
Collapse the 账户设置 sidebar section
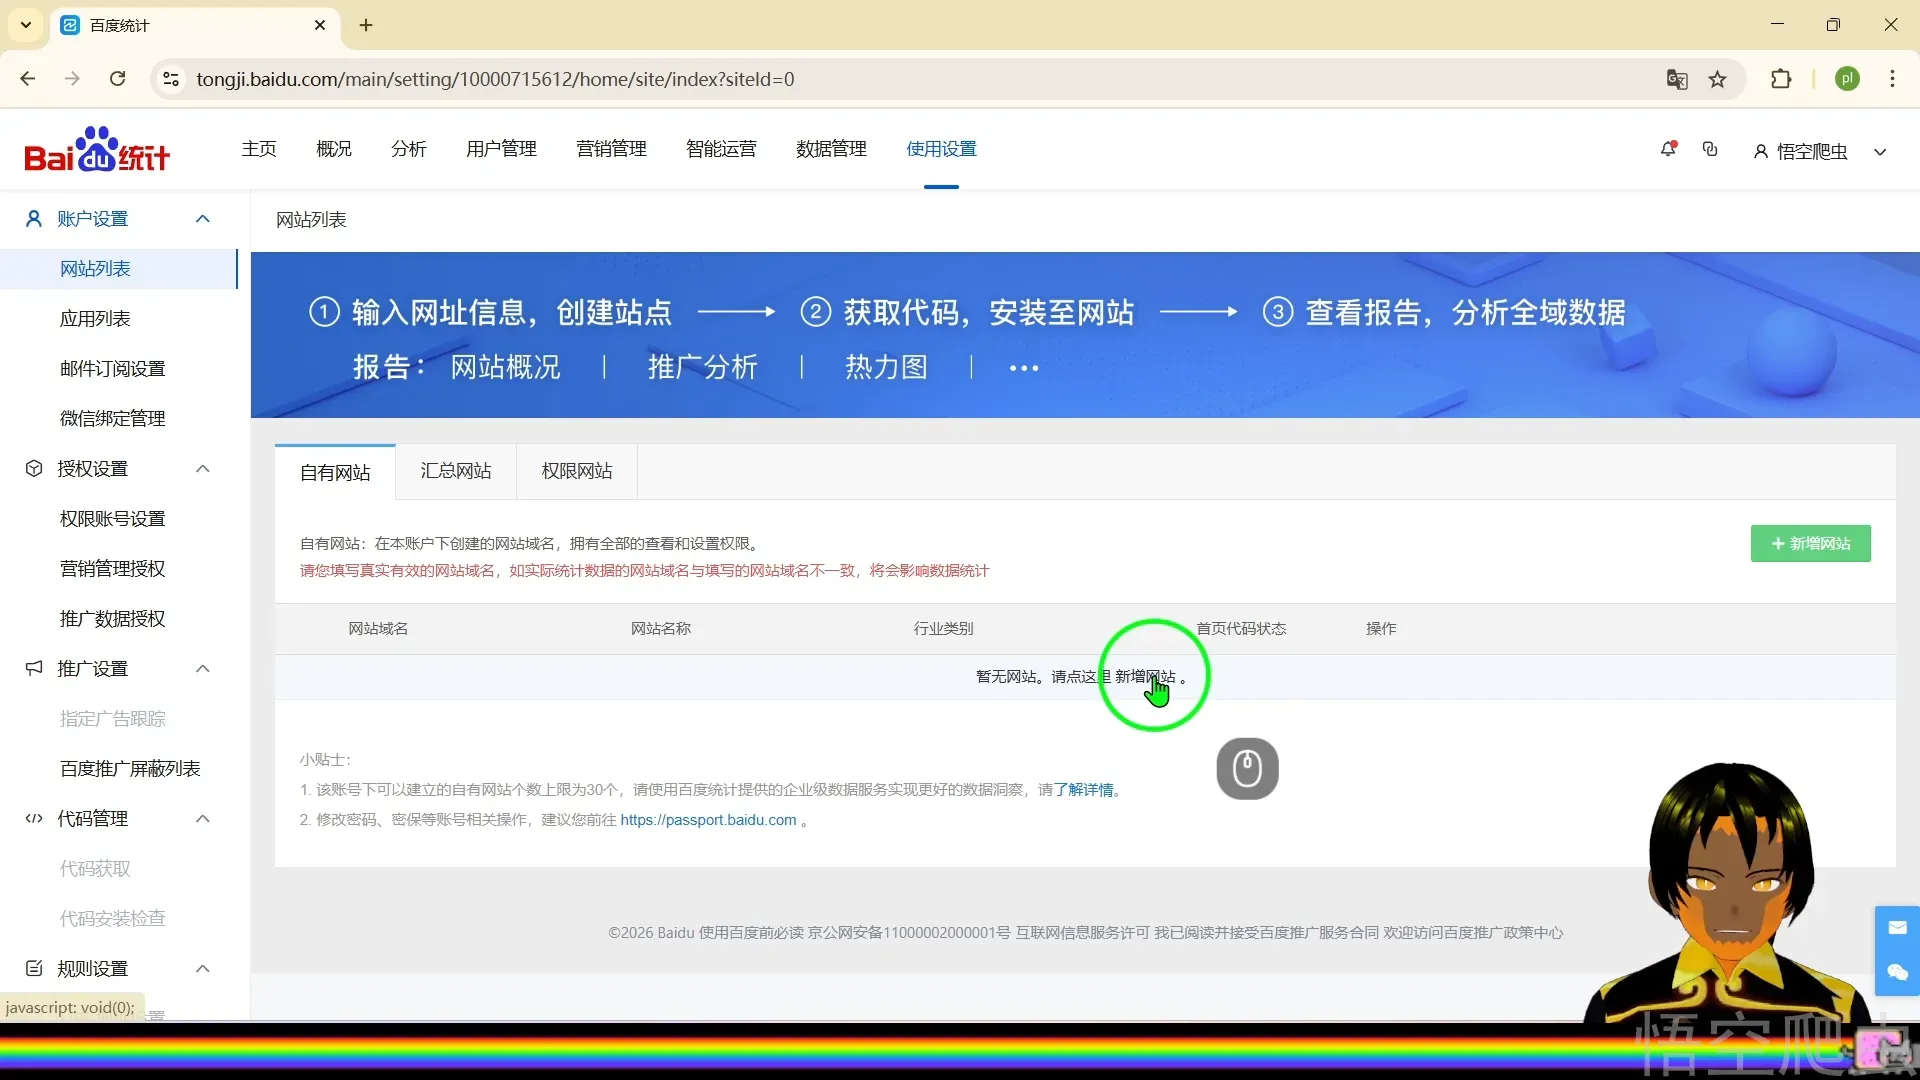[203, 219]
